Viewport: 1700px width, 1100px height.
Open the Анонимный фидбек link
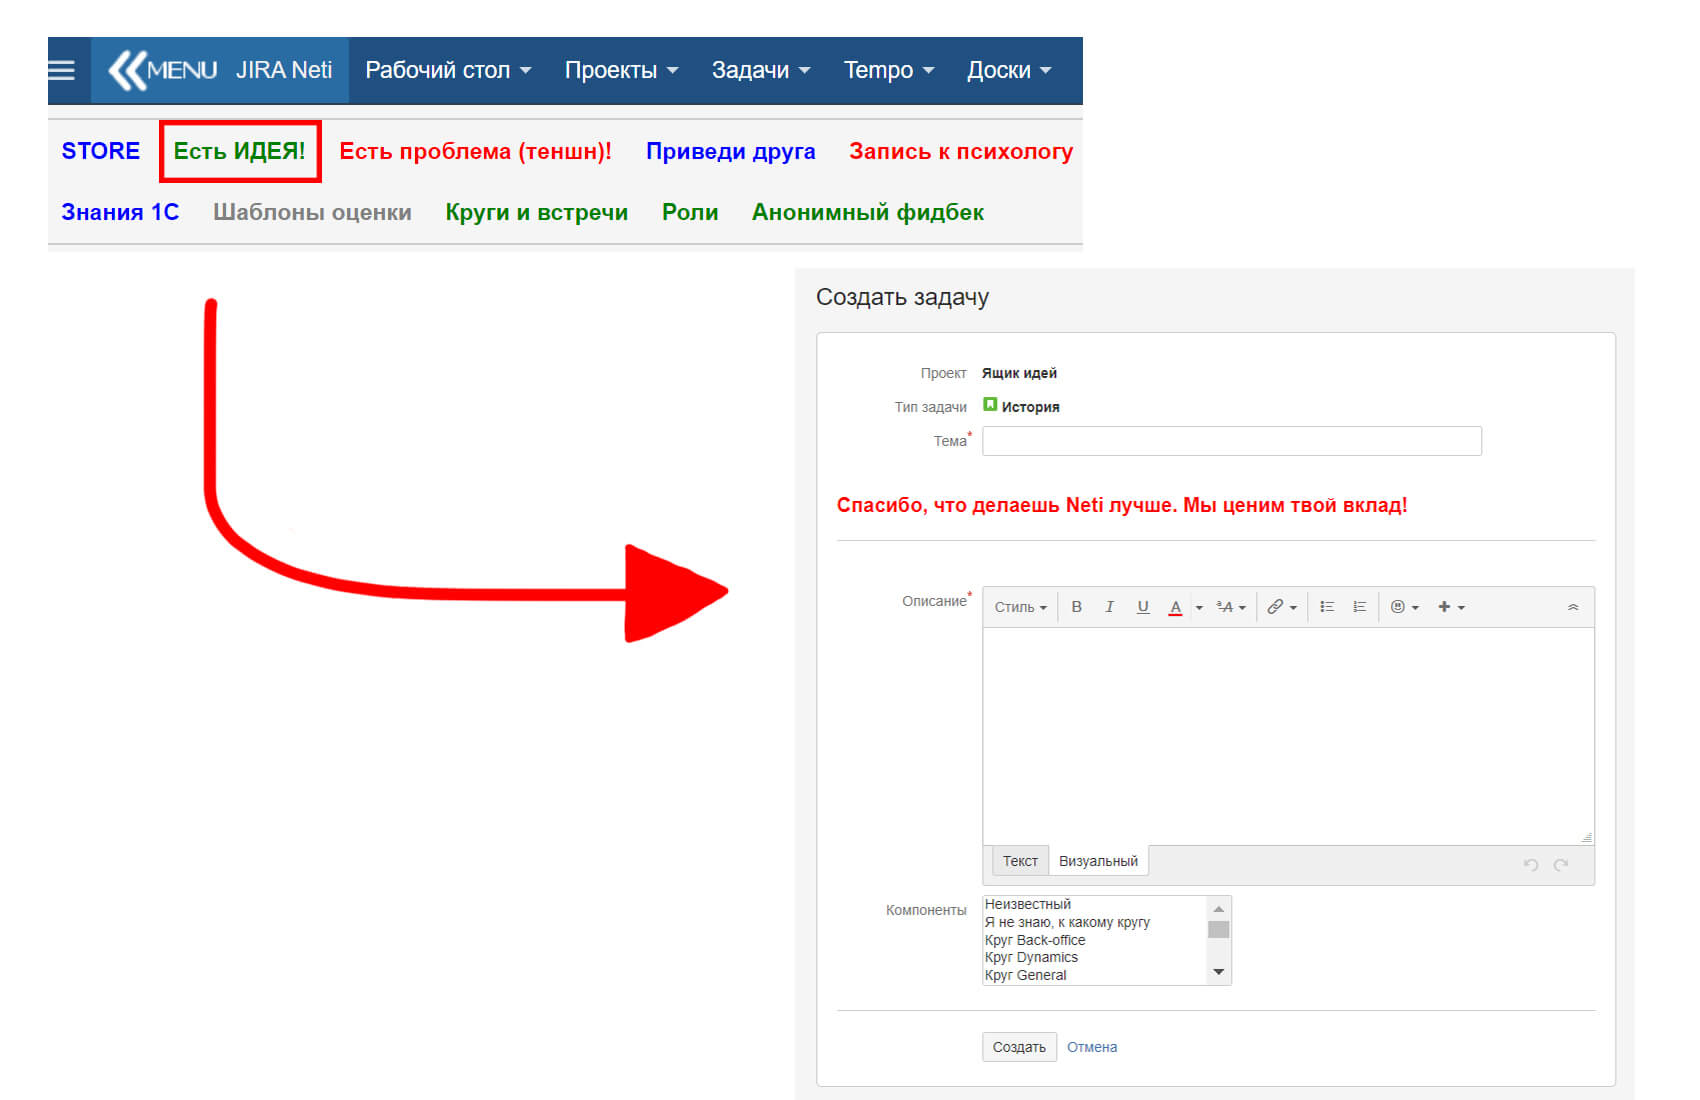click(x=868, y=212)
